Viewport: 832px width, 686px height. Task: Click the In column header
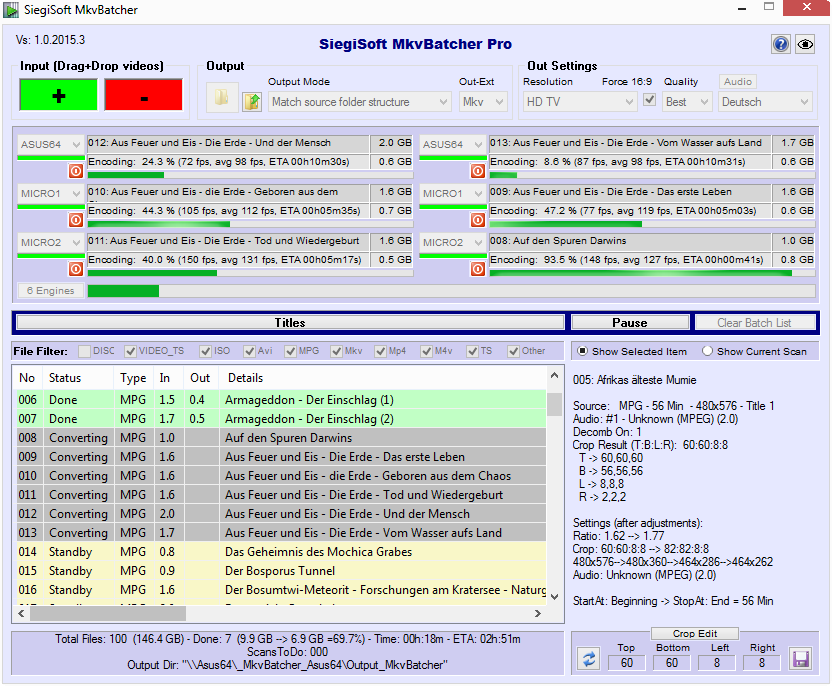[x=169, y=378]
